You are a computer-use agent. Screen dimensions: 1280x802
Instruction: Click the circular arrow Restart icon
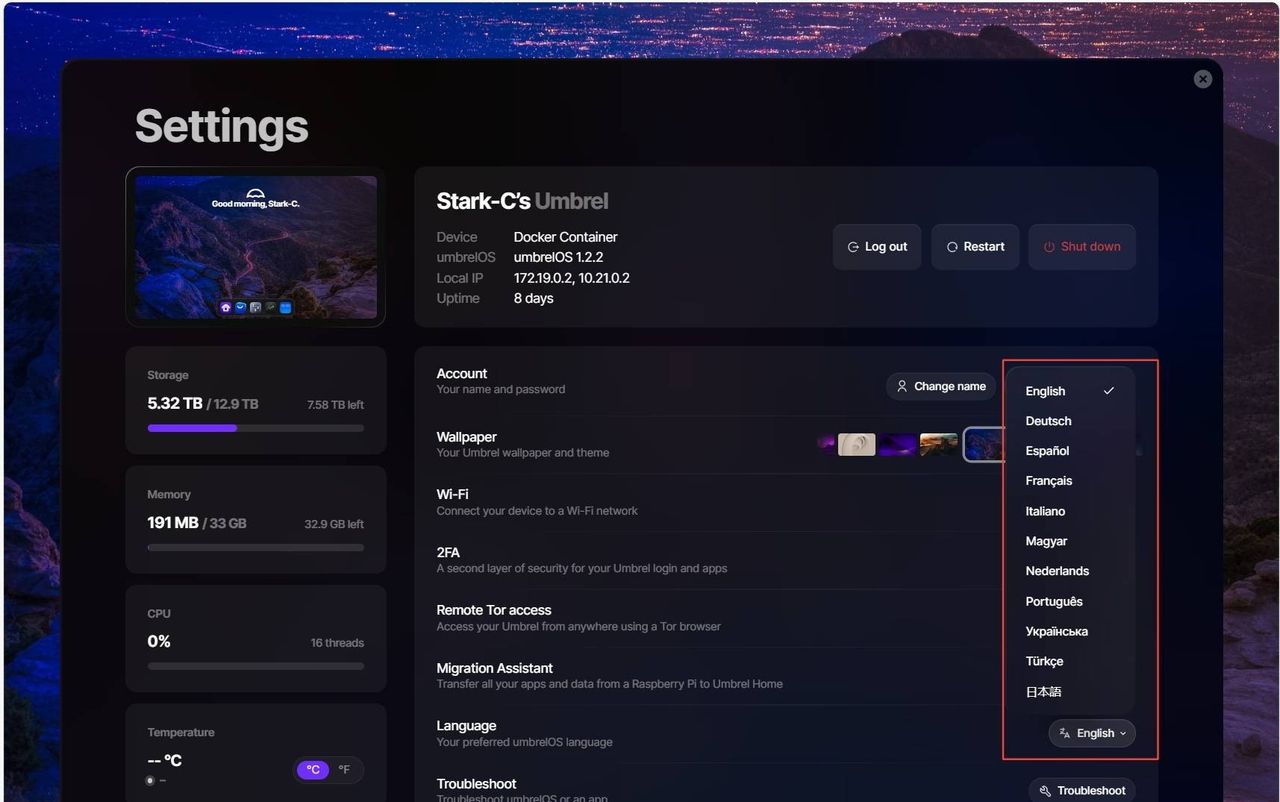(952, 247)
